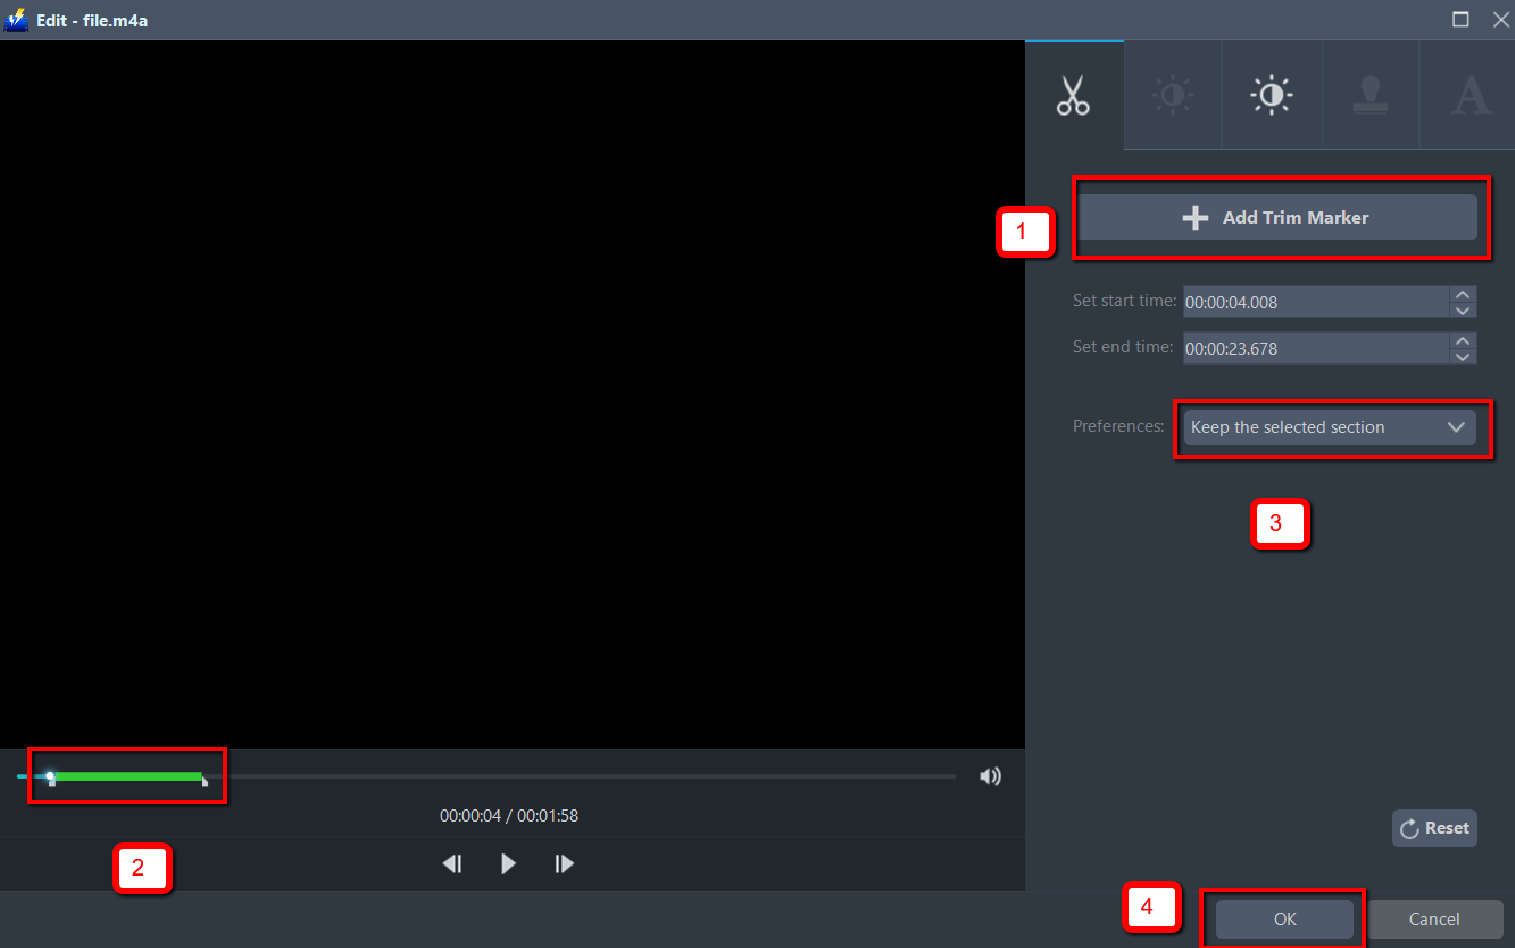Click the volume speaker icon
This screenshot has height=948, width=1515.
tap(990, 776)
